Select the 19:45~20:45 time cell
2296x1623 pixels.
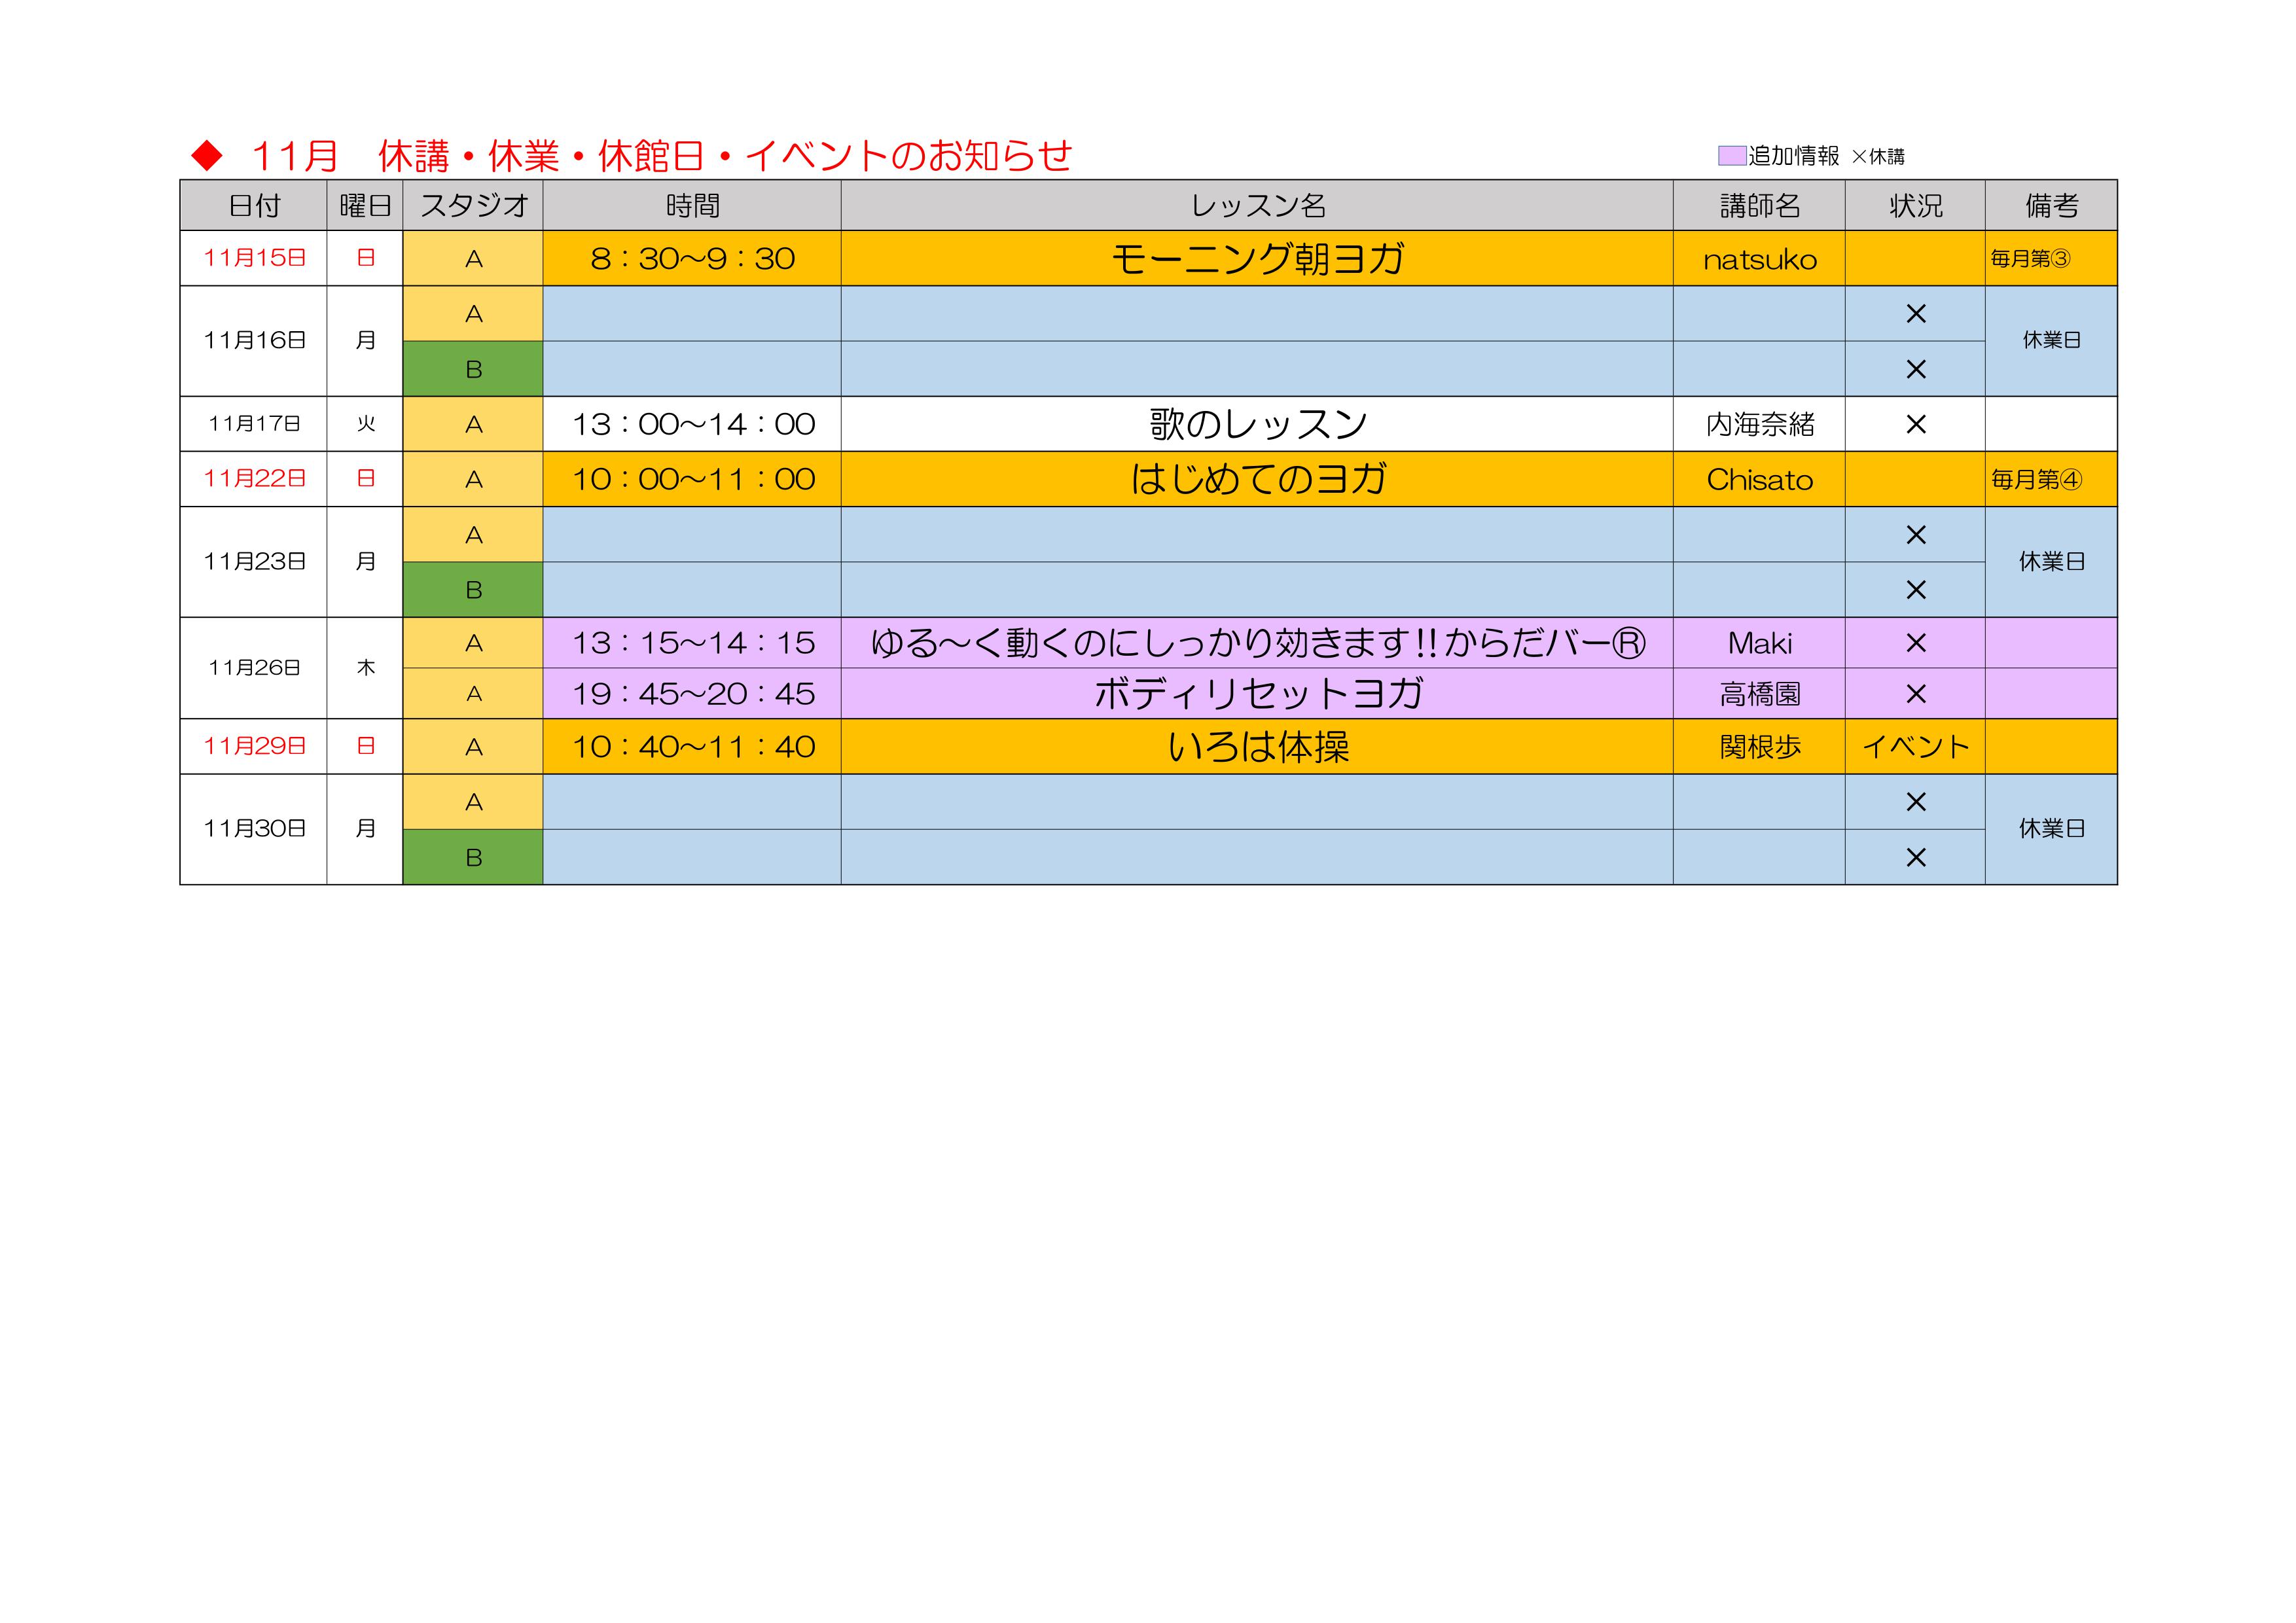pyautogui.click(x=692, y=694)
